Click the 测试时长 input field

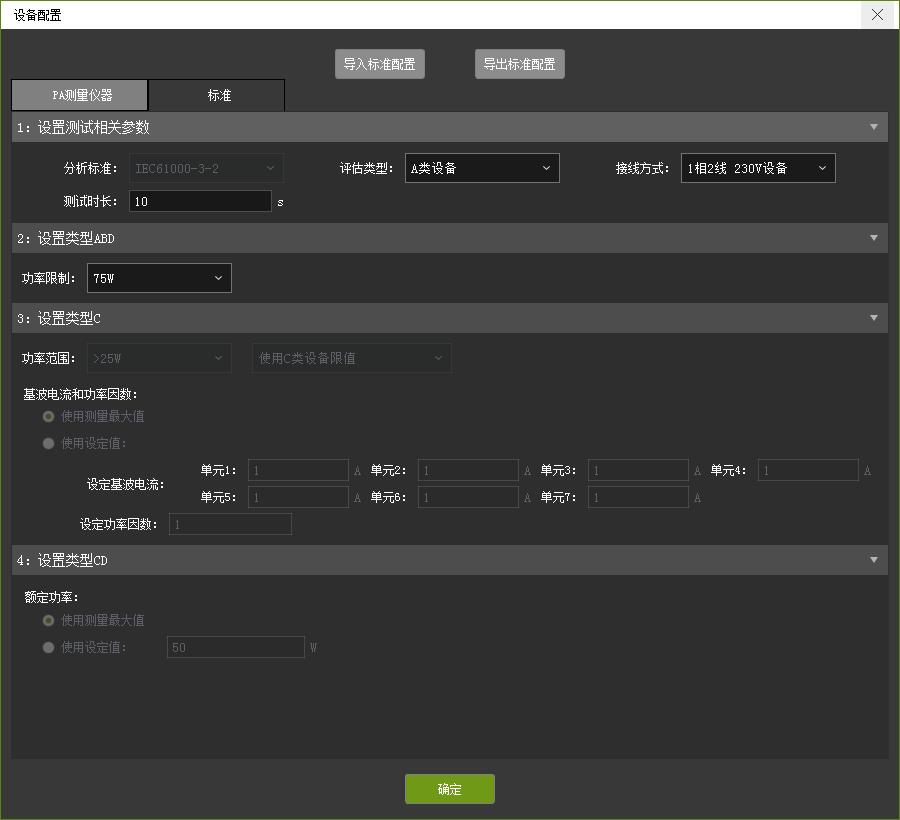(200, 201)
